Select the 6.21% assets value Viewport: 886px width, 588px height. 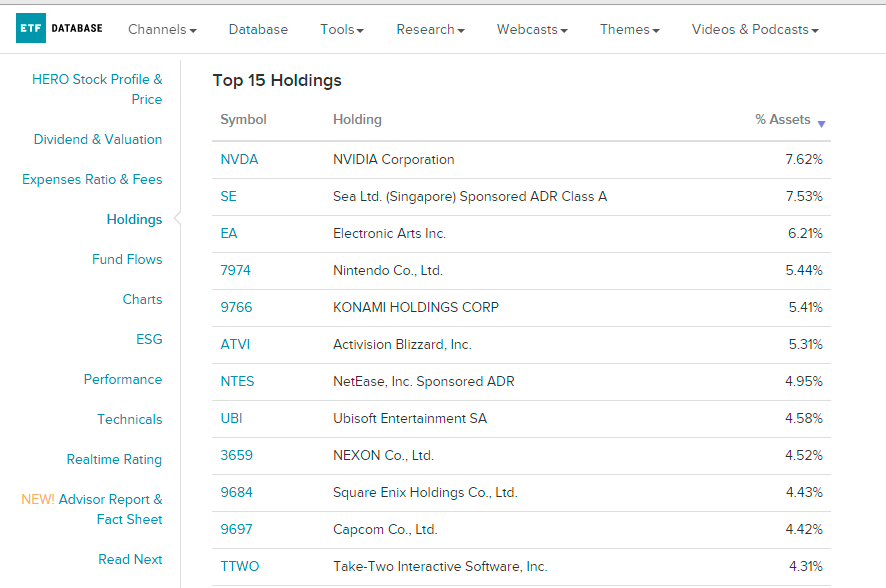pyautogui.click(x=805, y=234)
